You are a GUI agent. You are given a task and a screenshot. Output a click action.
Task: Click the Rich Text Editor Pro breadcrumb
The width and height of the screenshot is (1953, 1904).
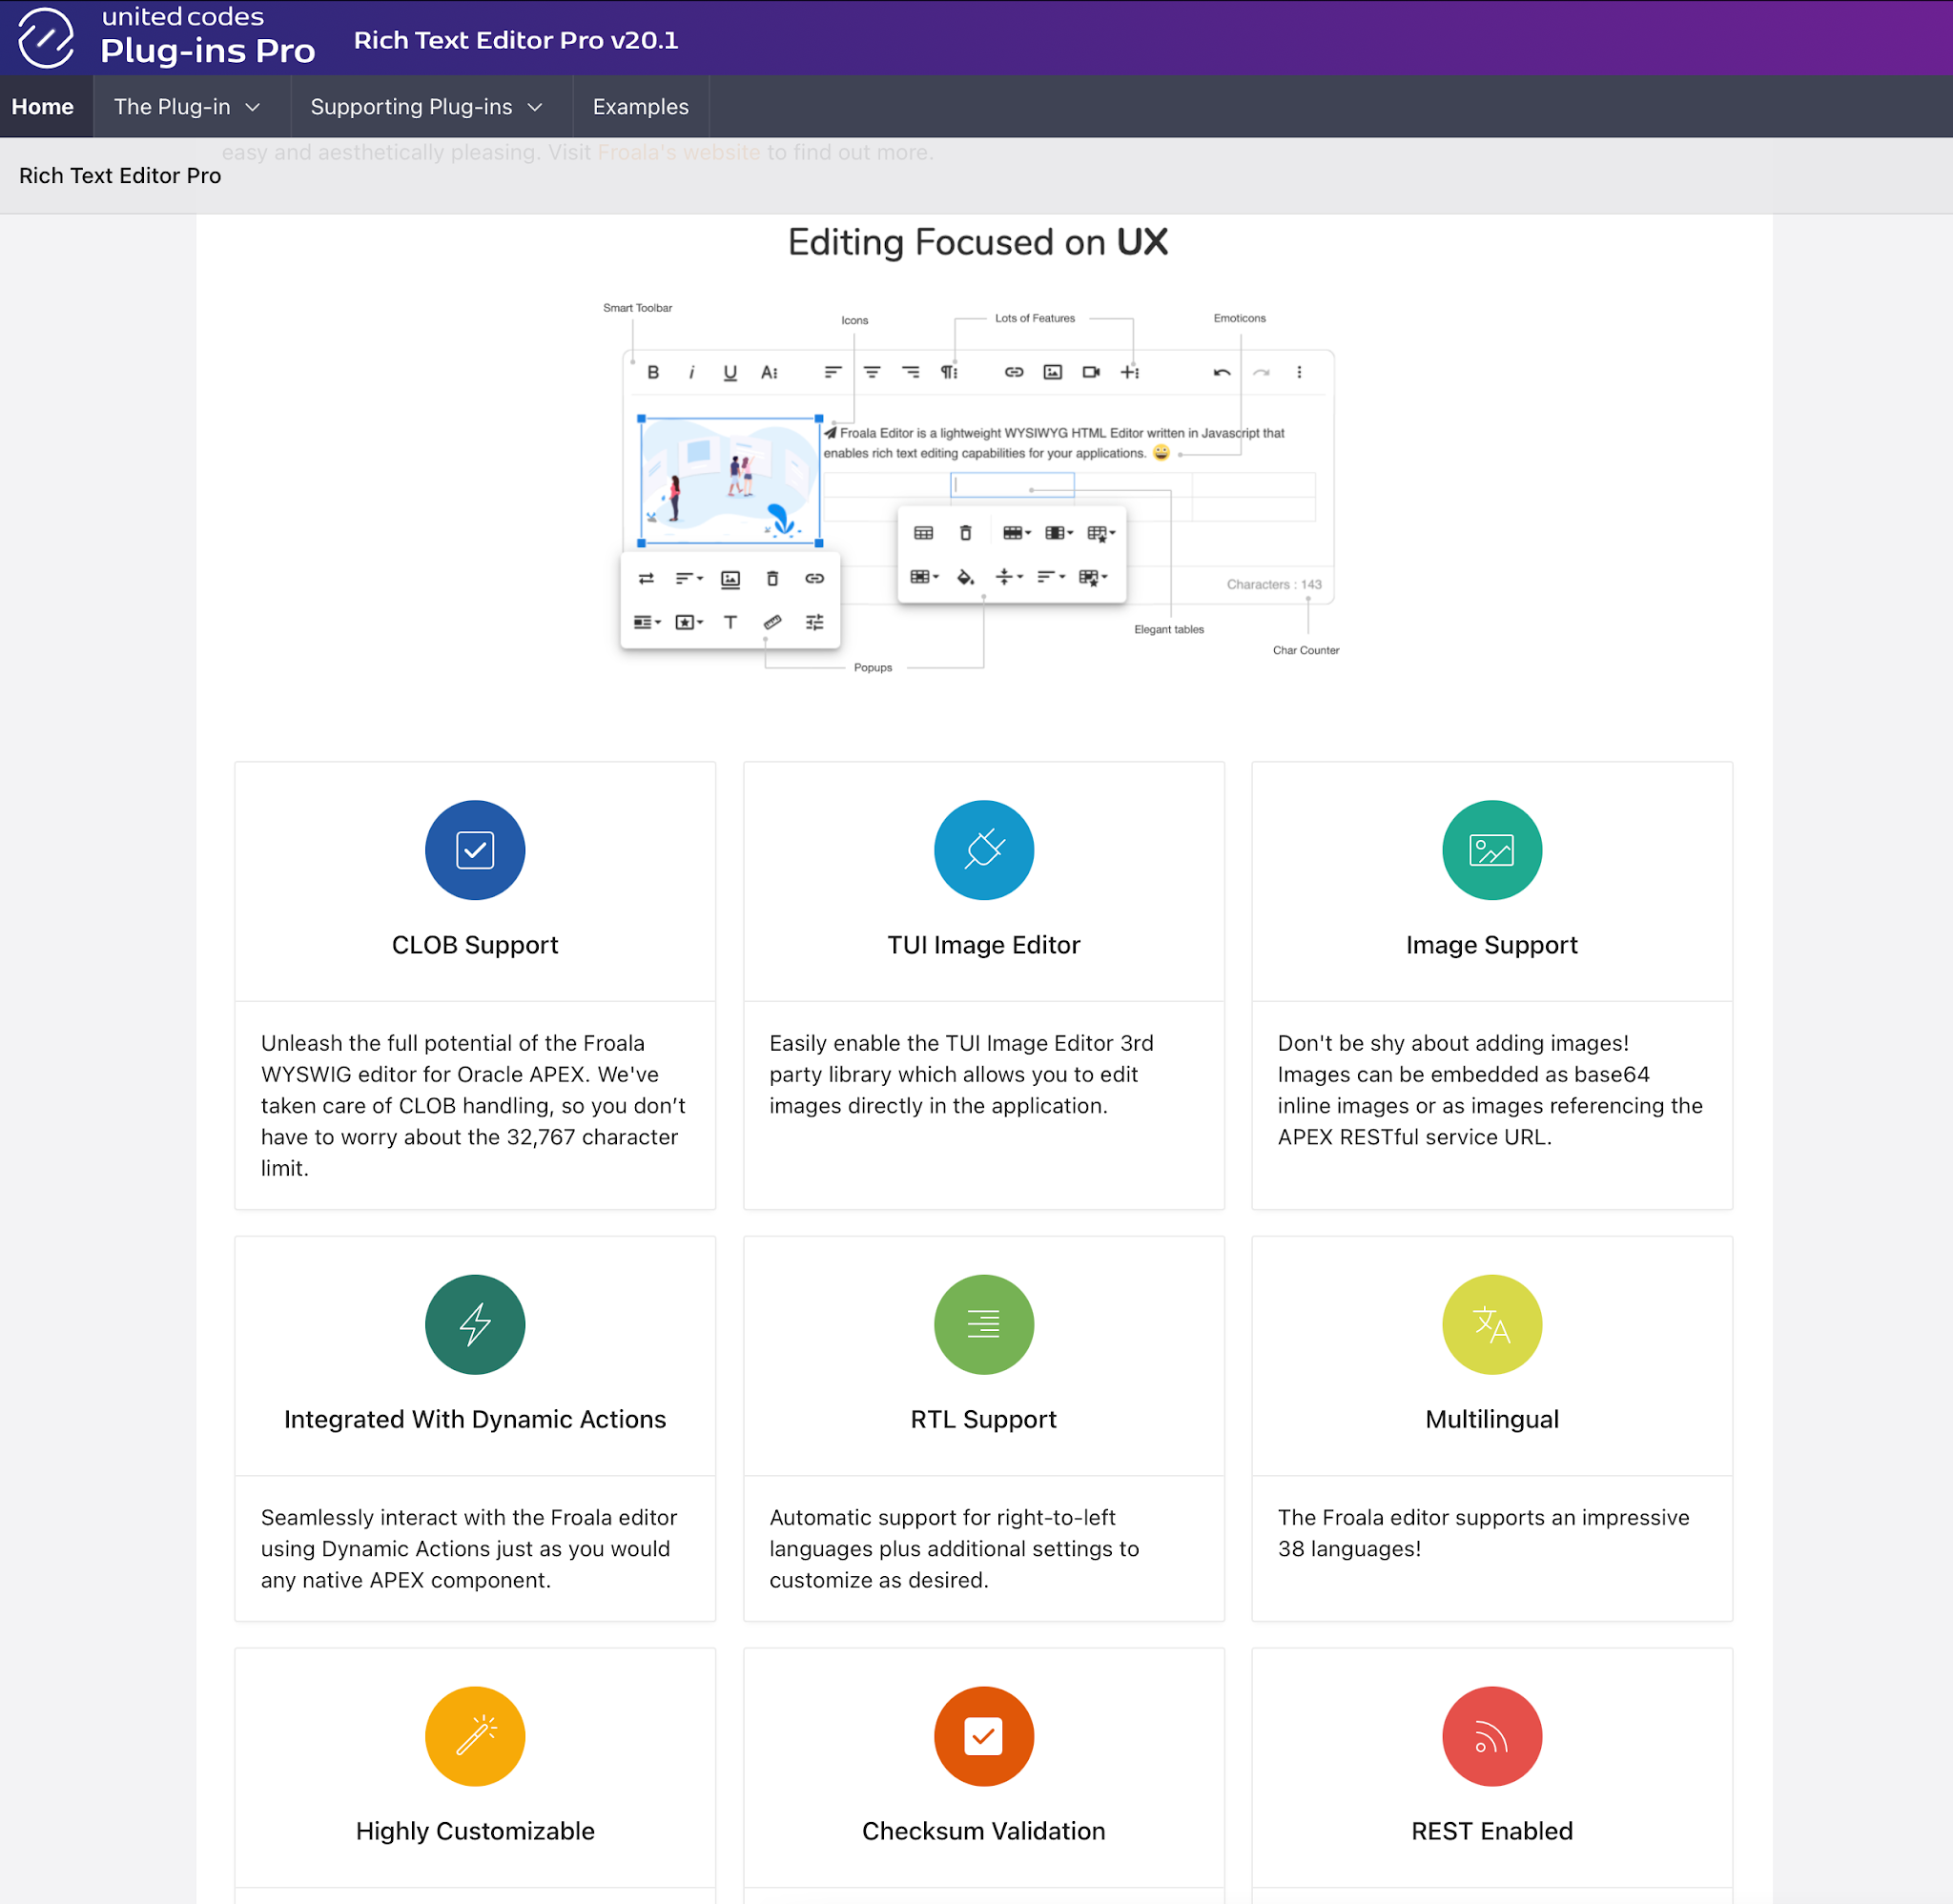pos(120,176)
